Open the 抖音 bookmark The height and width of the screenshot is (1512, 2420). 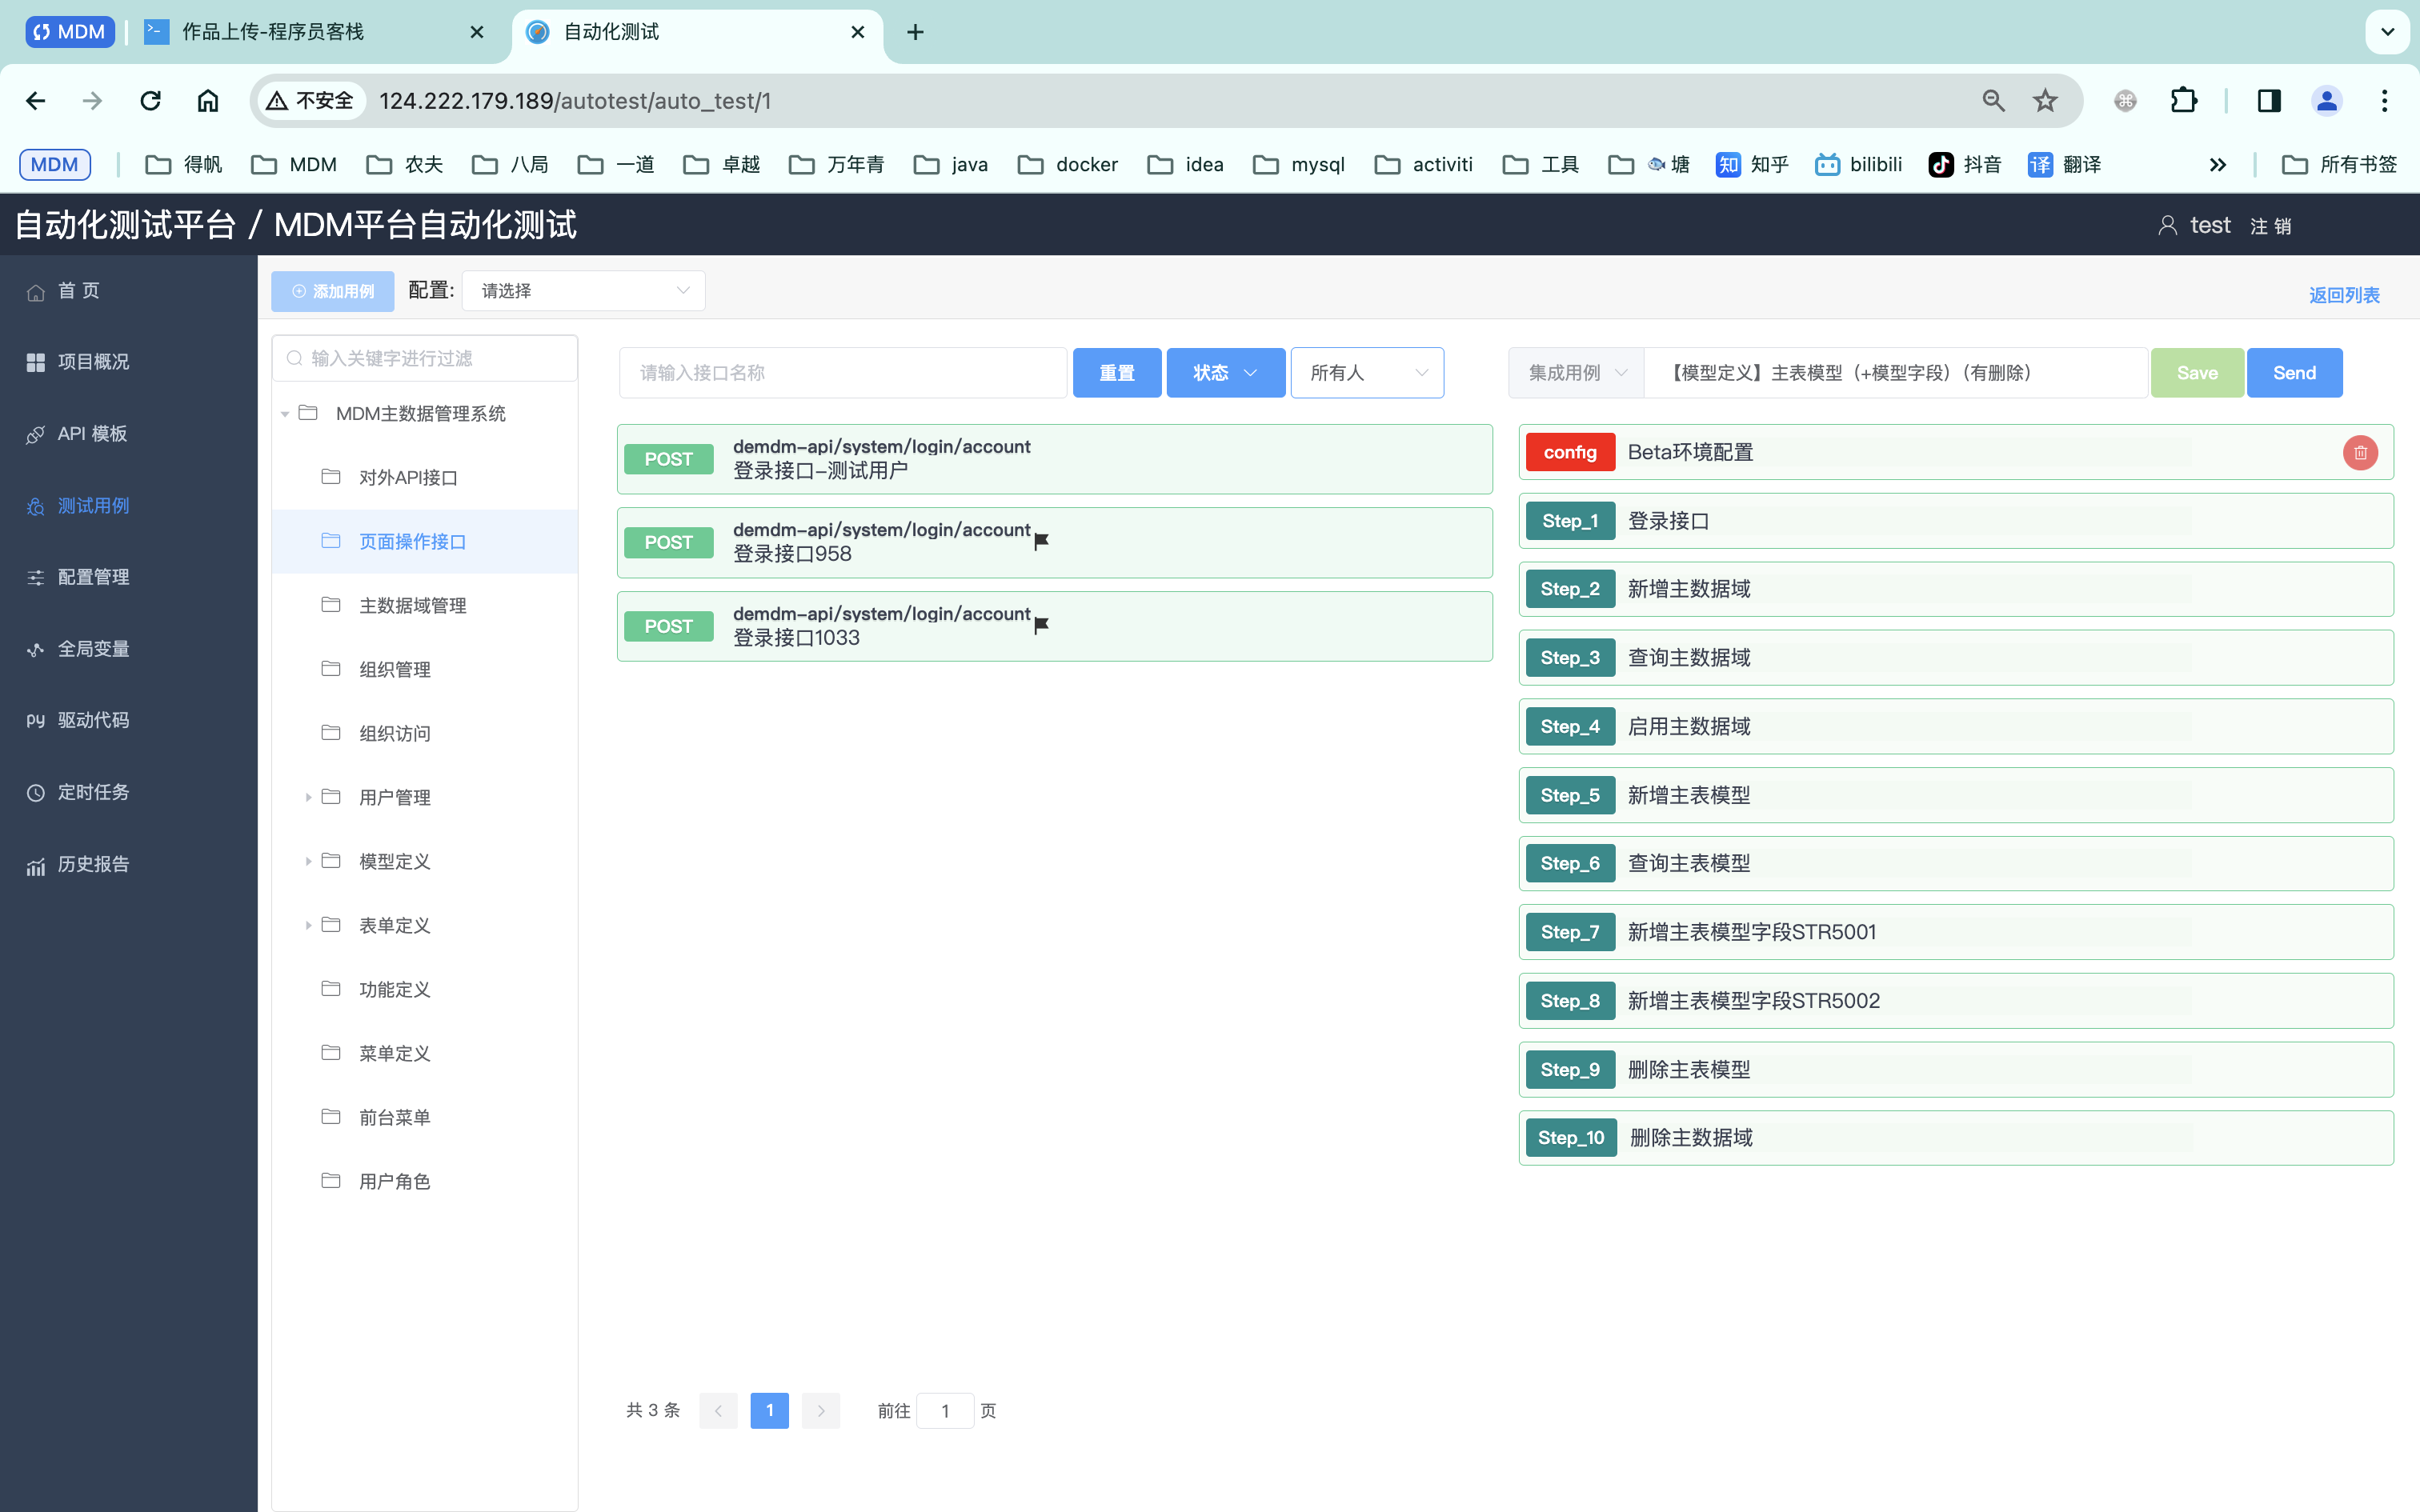click(1965, 165)
